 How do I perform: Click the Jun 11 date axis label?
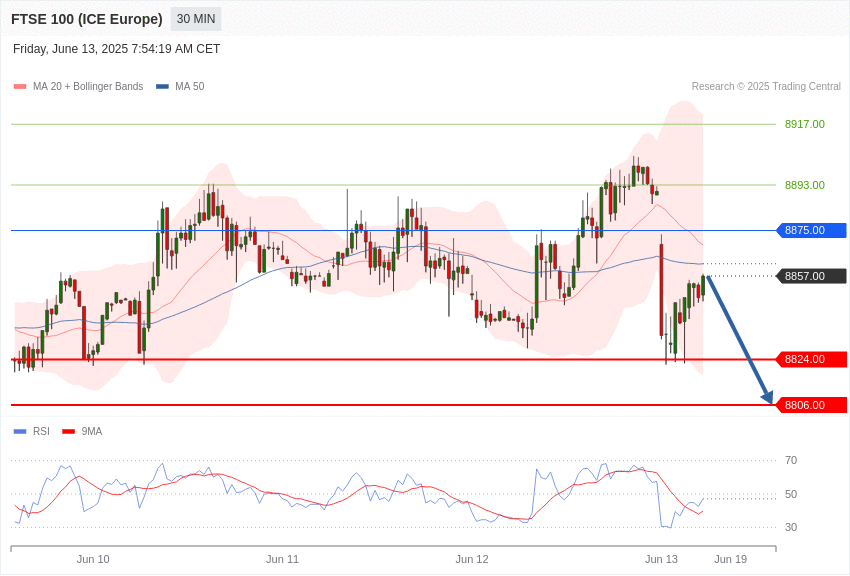tap(282, 559)
